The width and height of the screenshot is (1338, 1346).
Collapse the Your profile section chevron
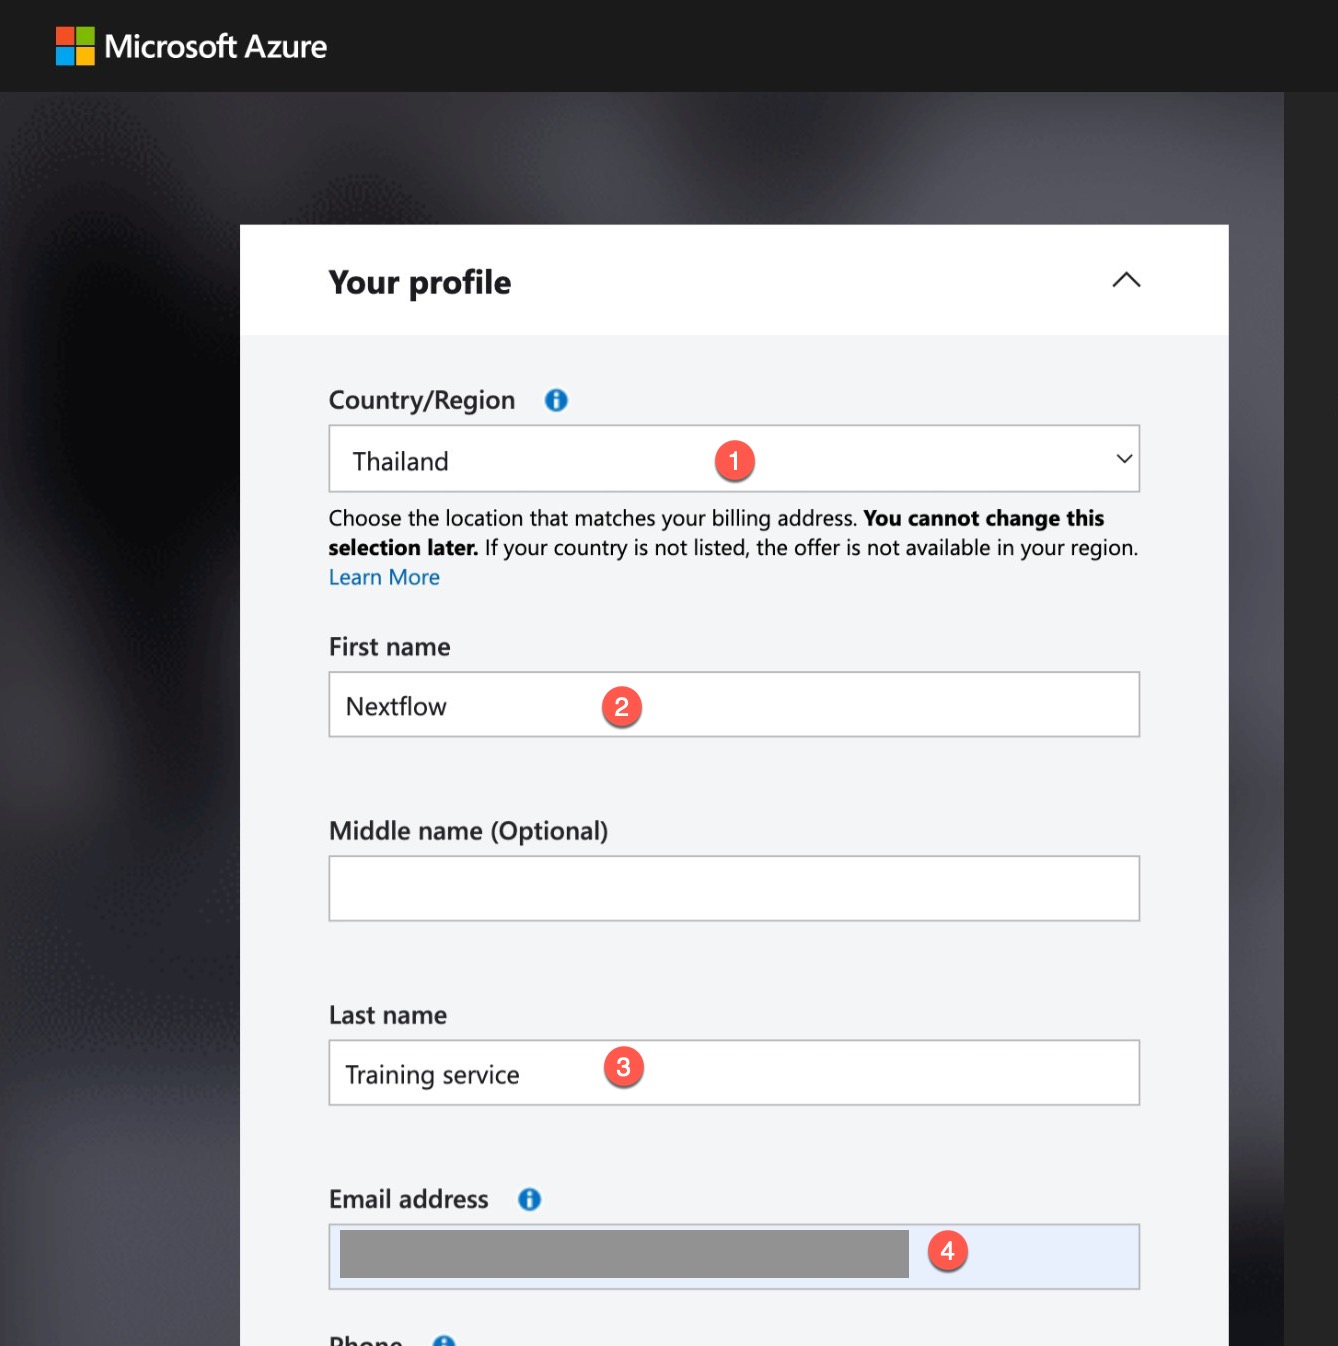click(x=1126, y=280)
